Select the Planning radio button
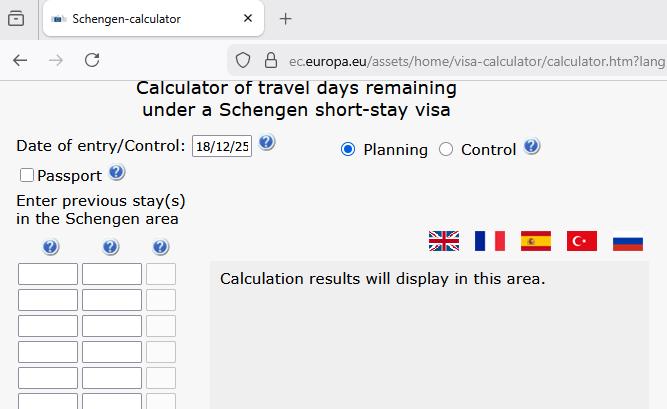The image size is (667, 409). (348, 149)
